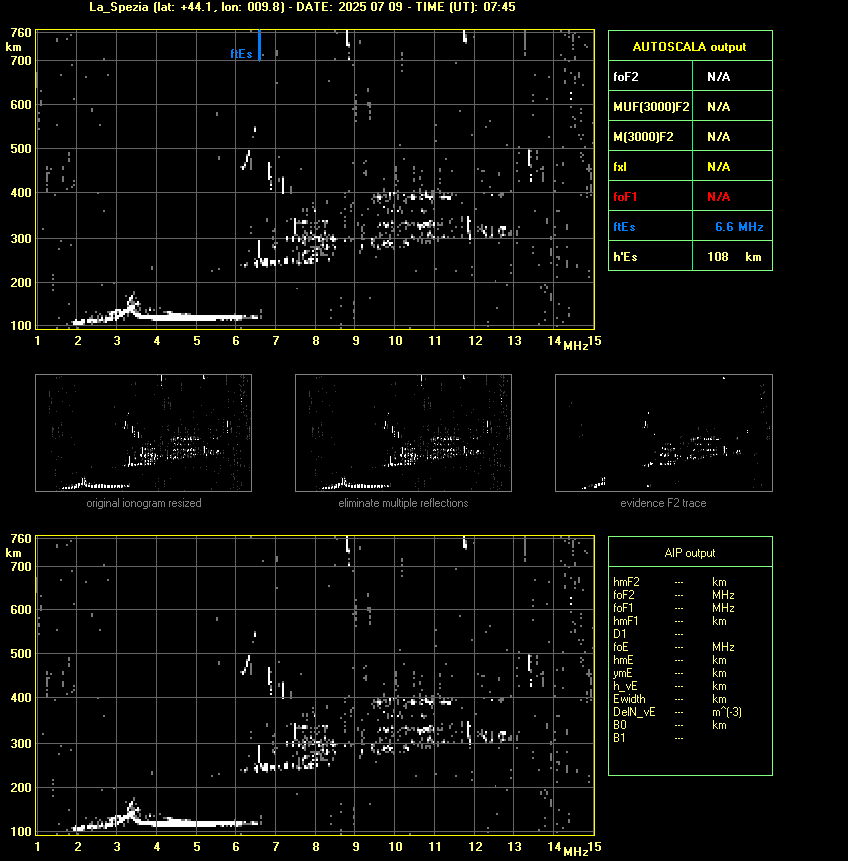Click the DelN_vE row in AIP output
This screenshot has height=861, width=848.
[678, 712]
